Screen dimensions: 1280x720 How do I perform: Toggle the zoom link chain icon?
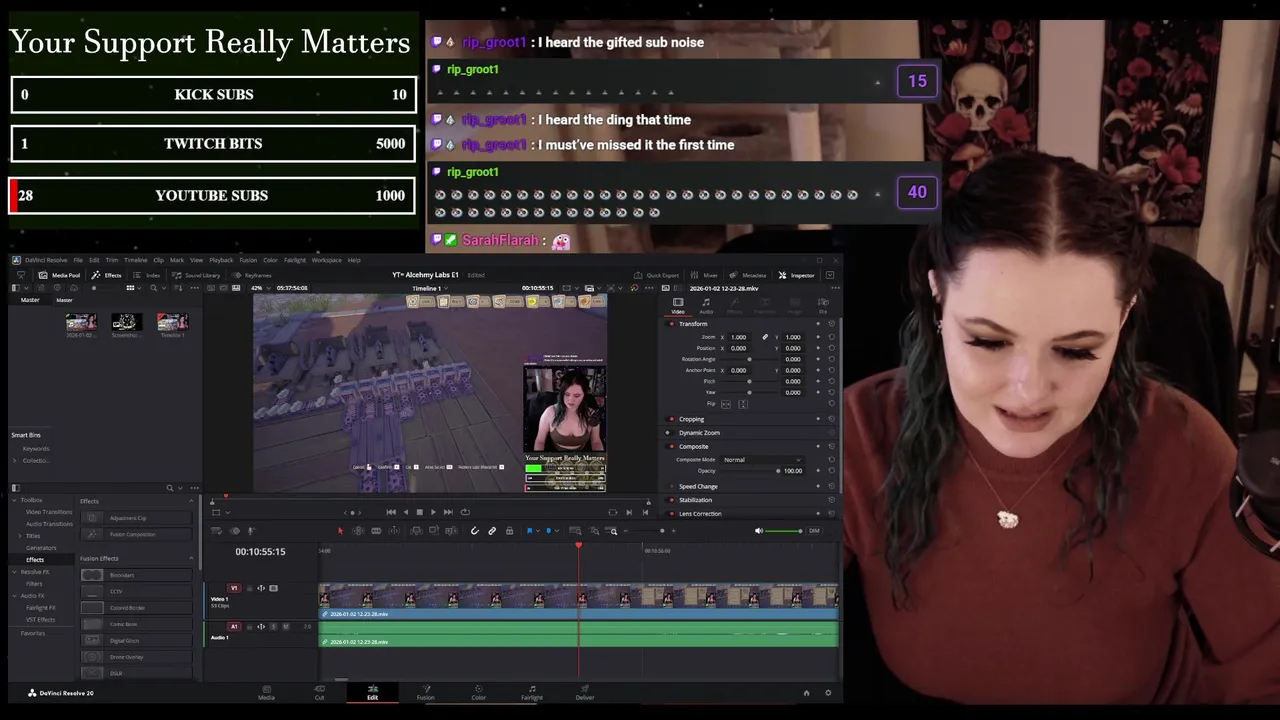765,337
